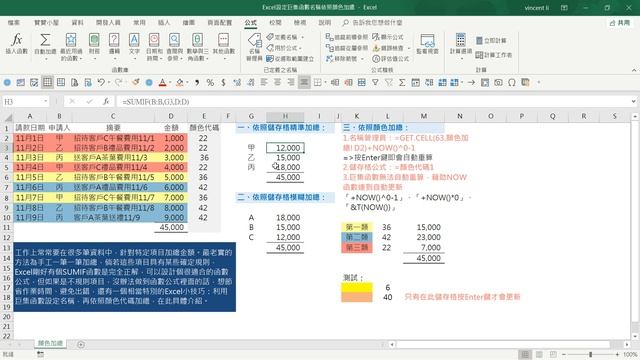Click the Insert Function fx button

tap(16, 44)
